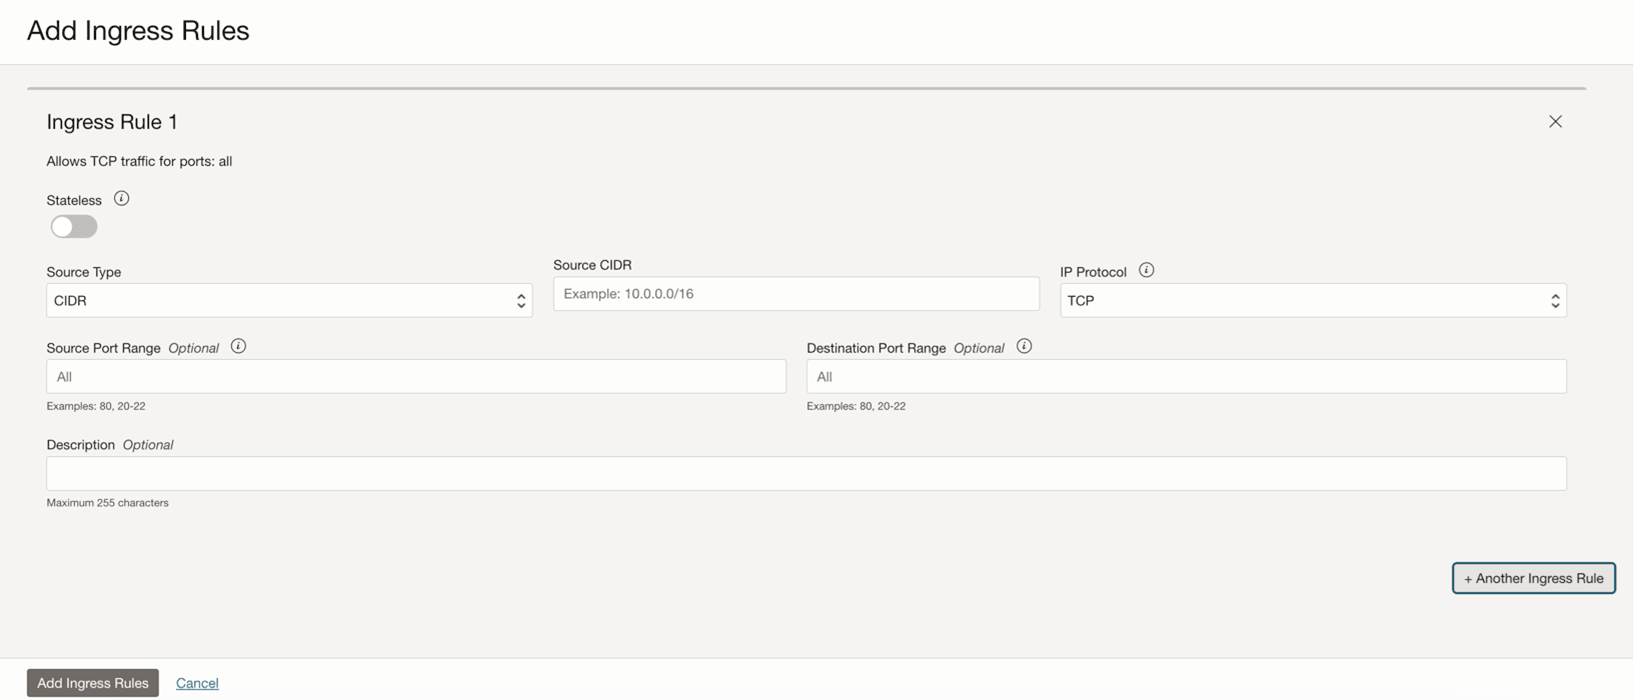Screen dimensions: 1633x700
Task: Expand the IP Protocol dropdown showing TCP
Action: [x=1312, y=300]
